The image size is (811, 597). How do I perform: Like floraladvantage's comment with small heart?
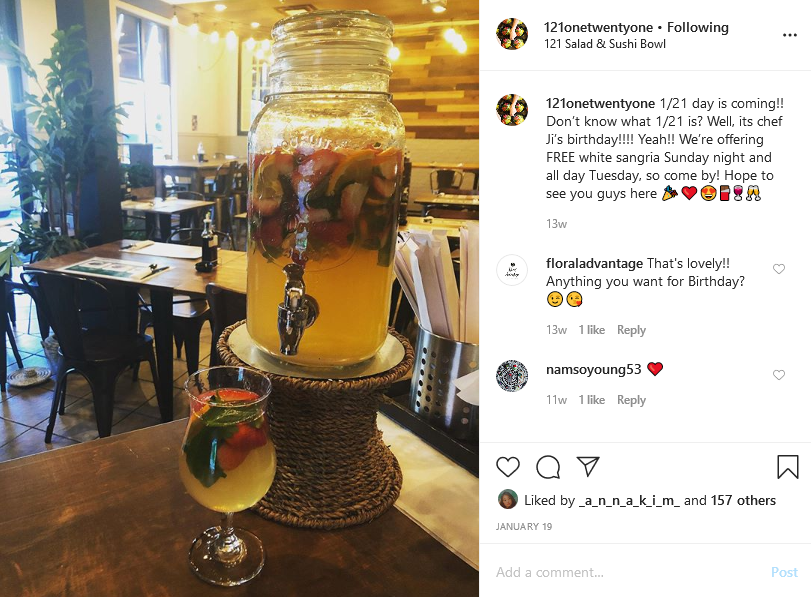click(x=778, y=268)
